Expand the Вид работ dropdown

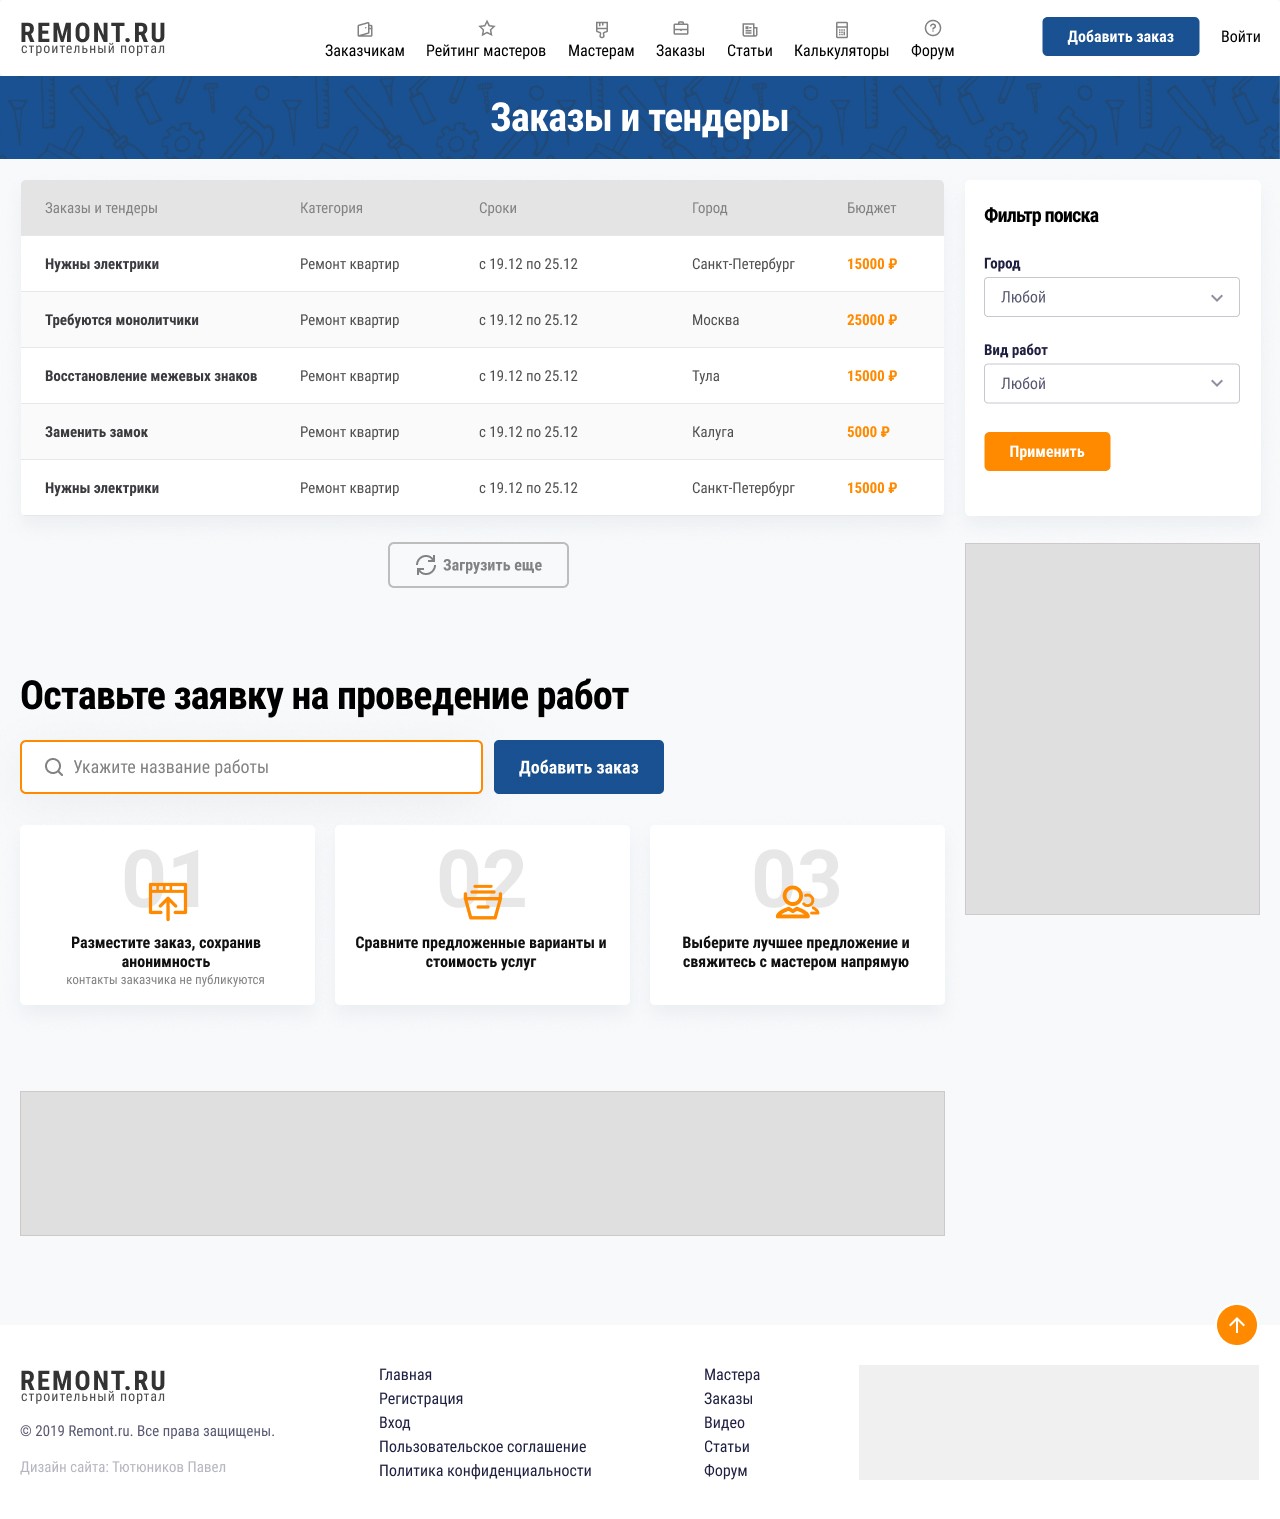(1112, 383)
